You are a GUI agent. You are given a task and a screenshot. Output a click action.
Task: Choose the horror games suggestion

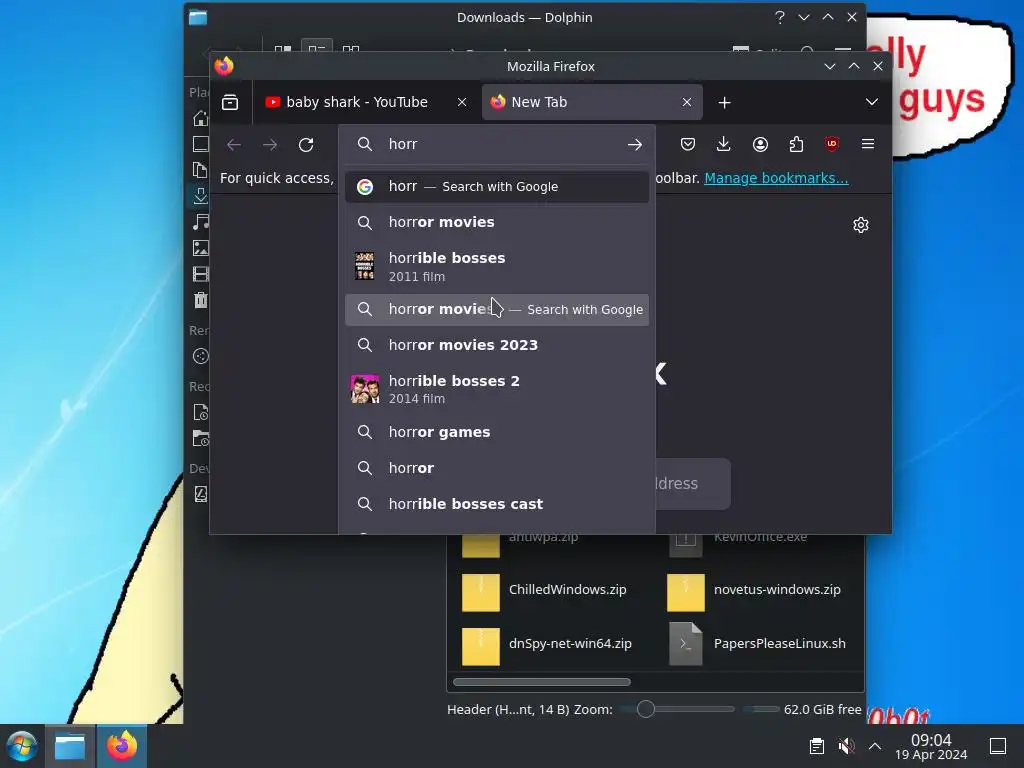click(x=496, y=432)
